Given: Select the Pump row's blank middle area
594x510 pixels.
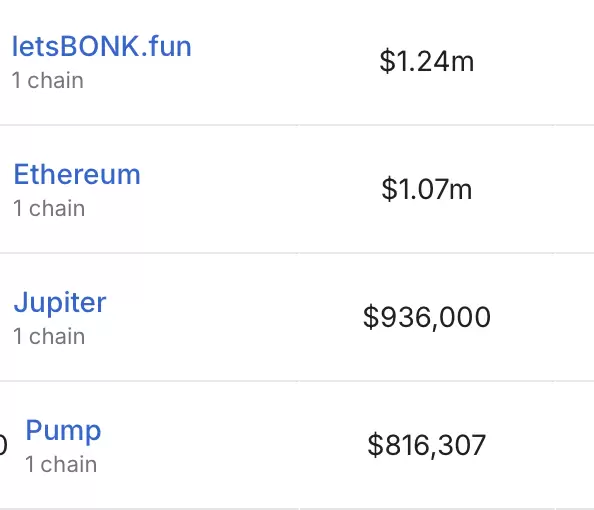Looking at the screenshot, I should pos(235,445).
